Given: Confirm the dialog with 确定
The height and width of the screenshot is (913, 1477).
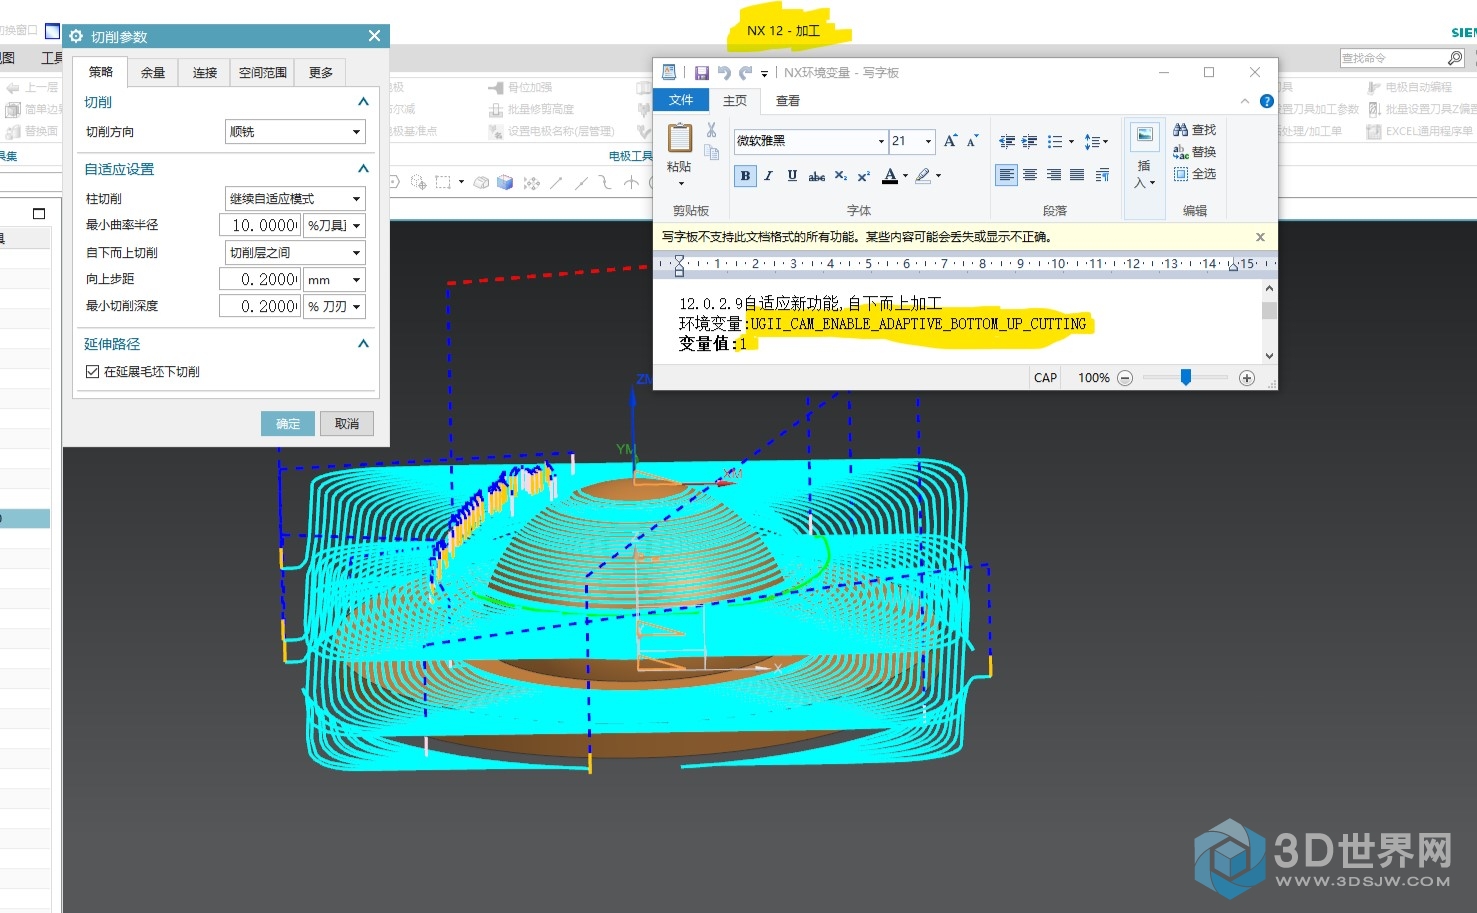Looking at the screenshot, I should [x=288, y=424].
